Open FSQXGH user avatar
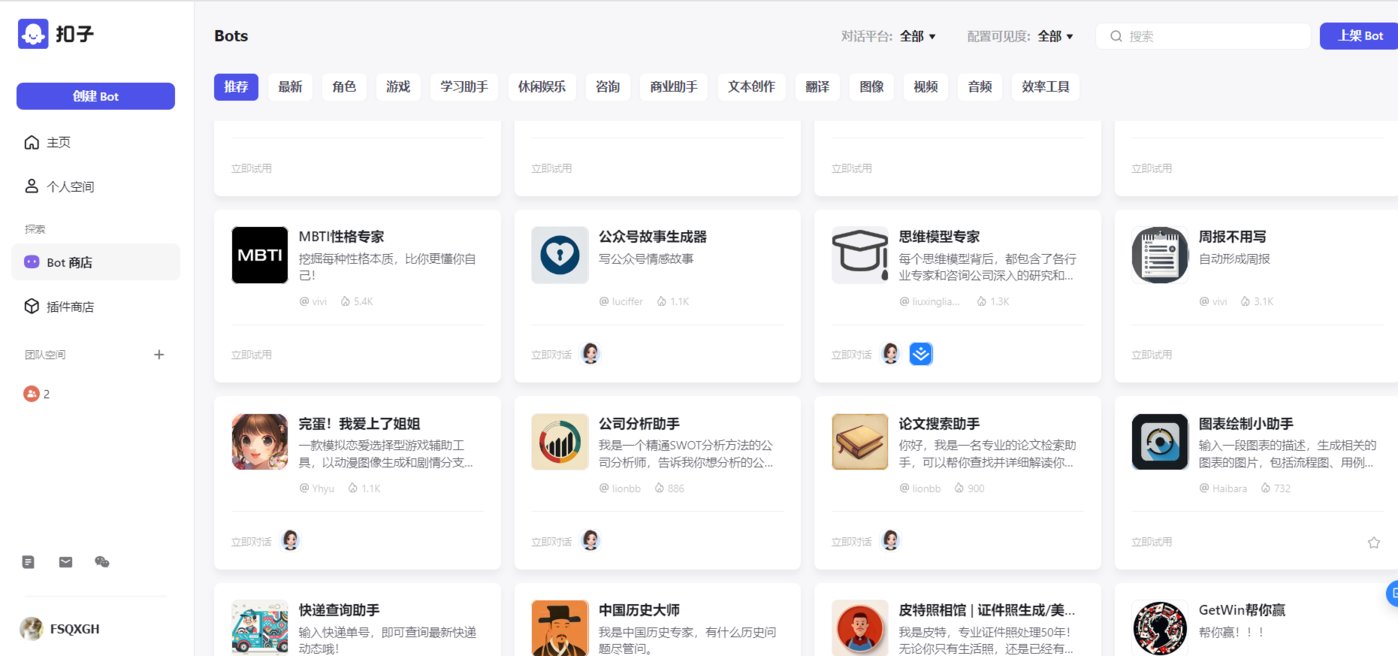The width and height of the screenshot is (1398, 656). click(x=31, y=628)
